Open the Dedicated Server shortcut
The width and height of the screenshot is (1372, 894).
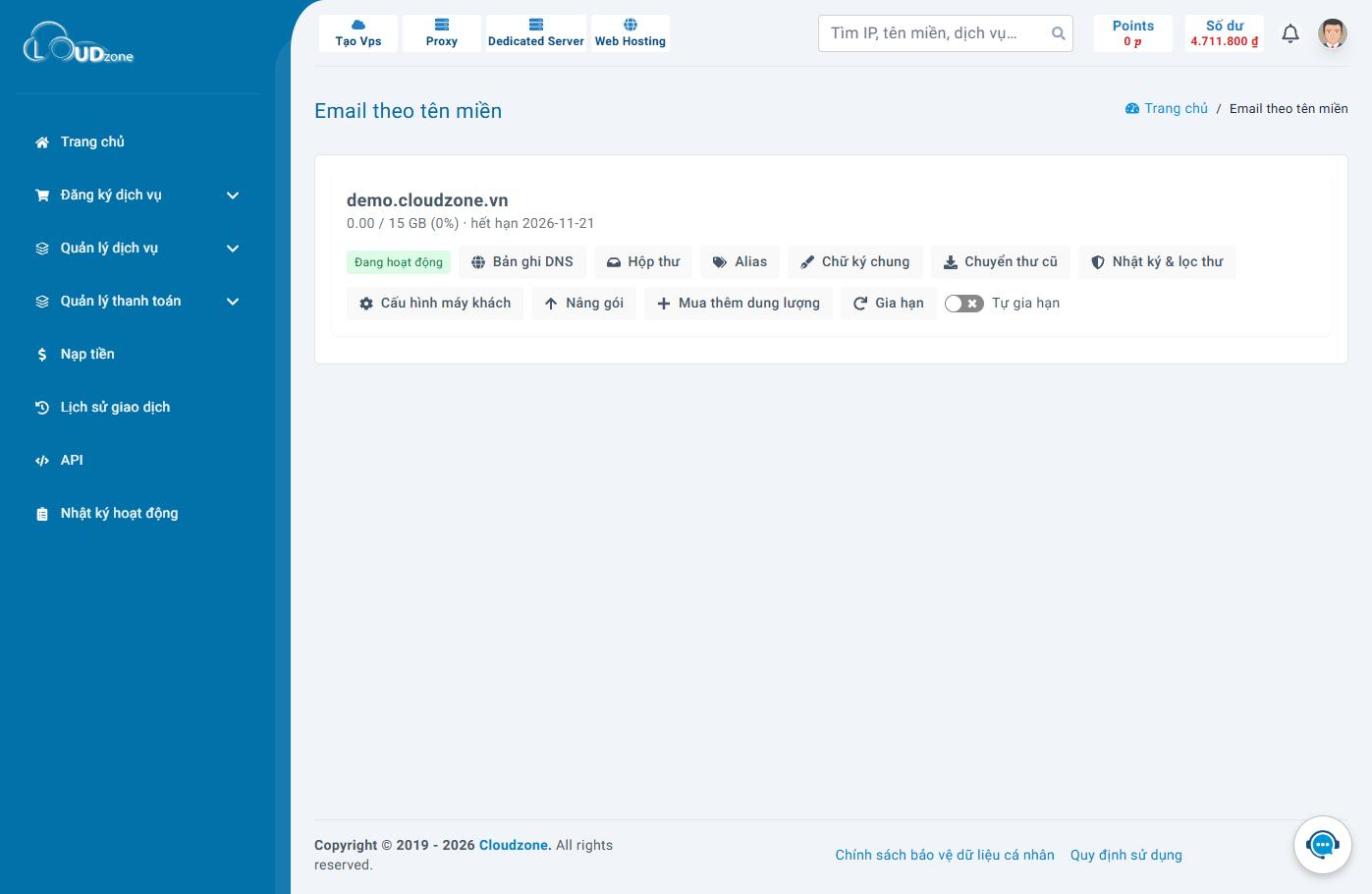(x=536, y=33)
